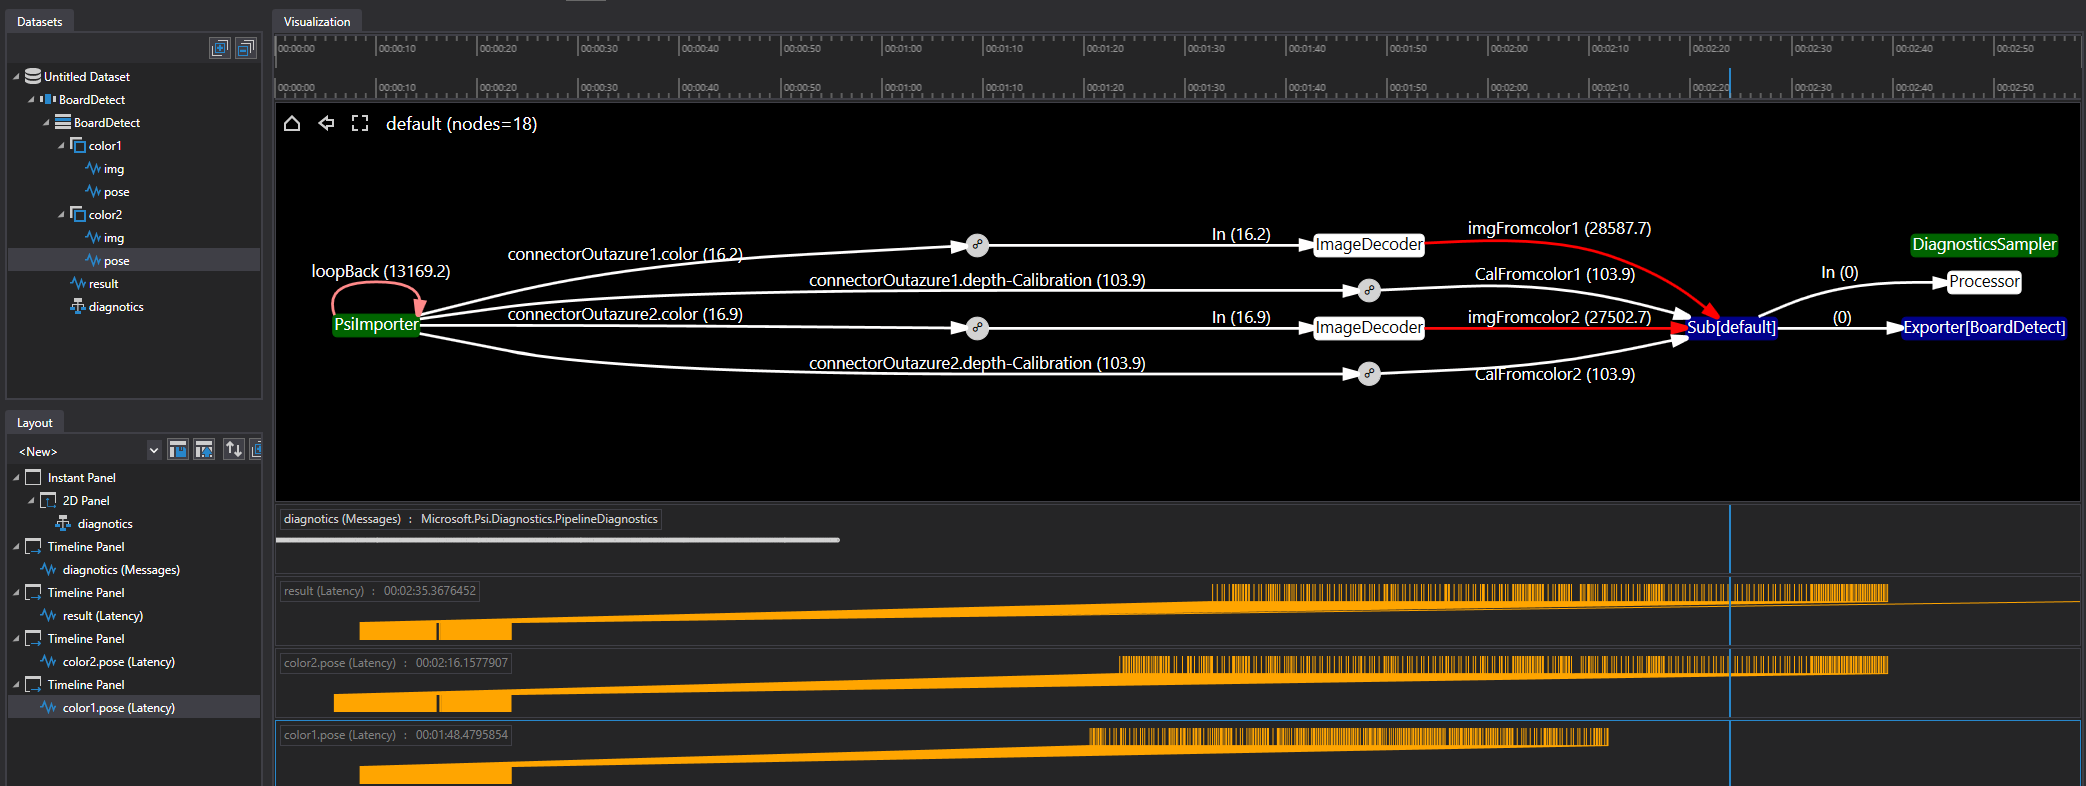Click the CalFromcolor2 (103.9) edge label
The height and width of the screenshot is (786, 2086).
[1555, 374]
